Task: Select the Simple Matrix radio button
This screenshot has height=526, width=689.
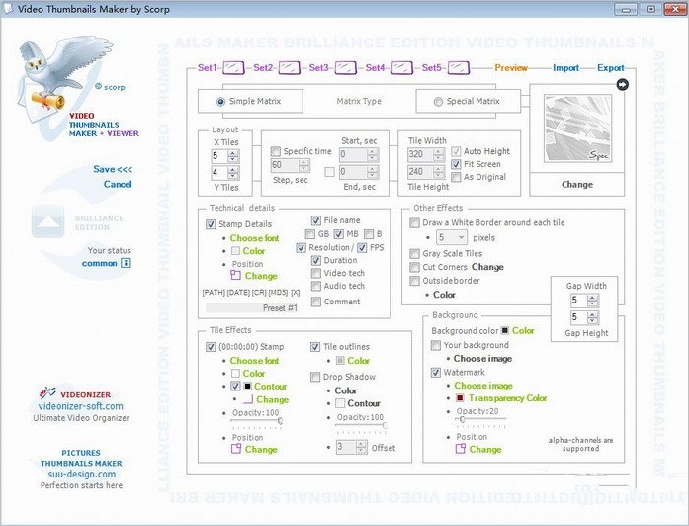Action: [x=221, y=102]
